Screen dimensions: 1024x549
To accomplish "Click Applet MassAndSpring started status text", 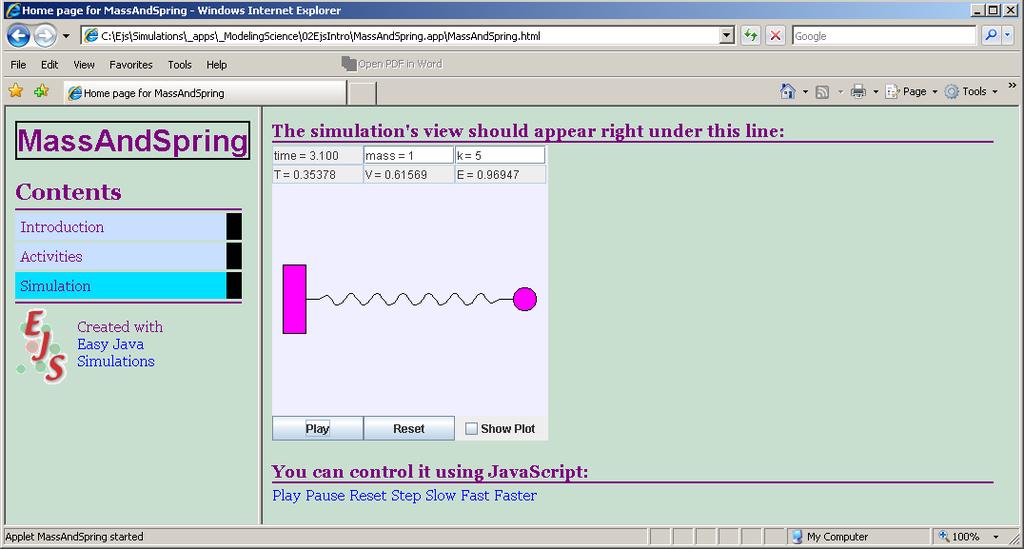I will pyautogui.click(x=74, y=537).
